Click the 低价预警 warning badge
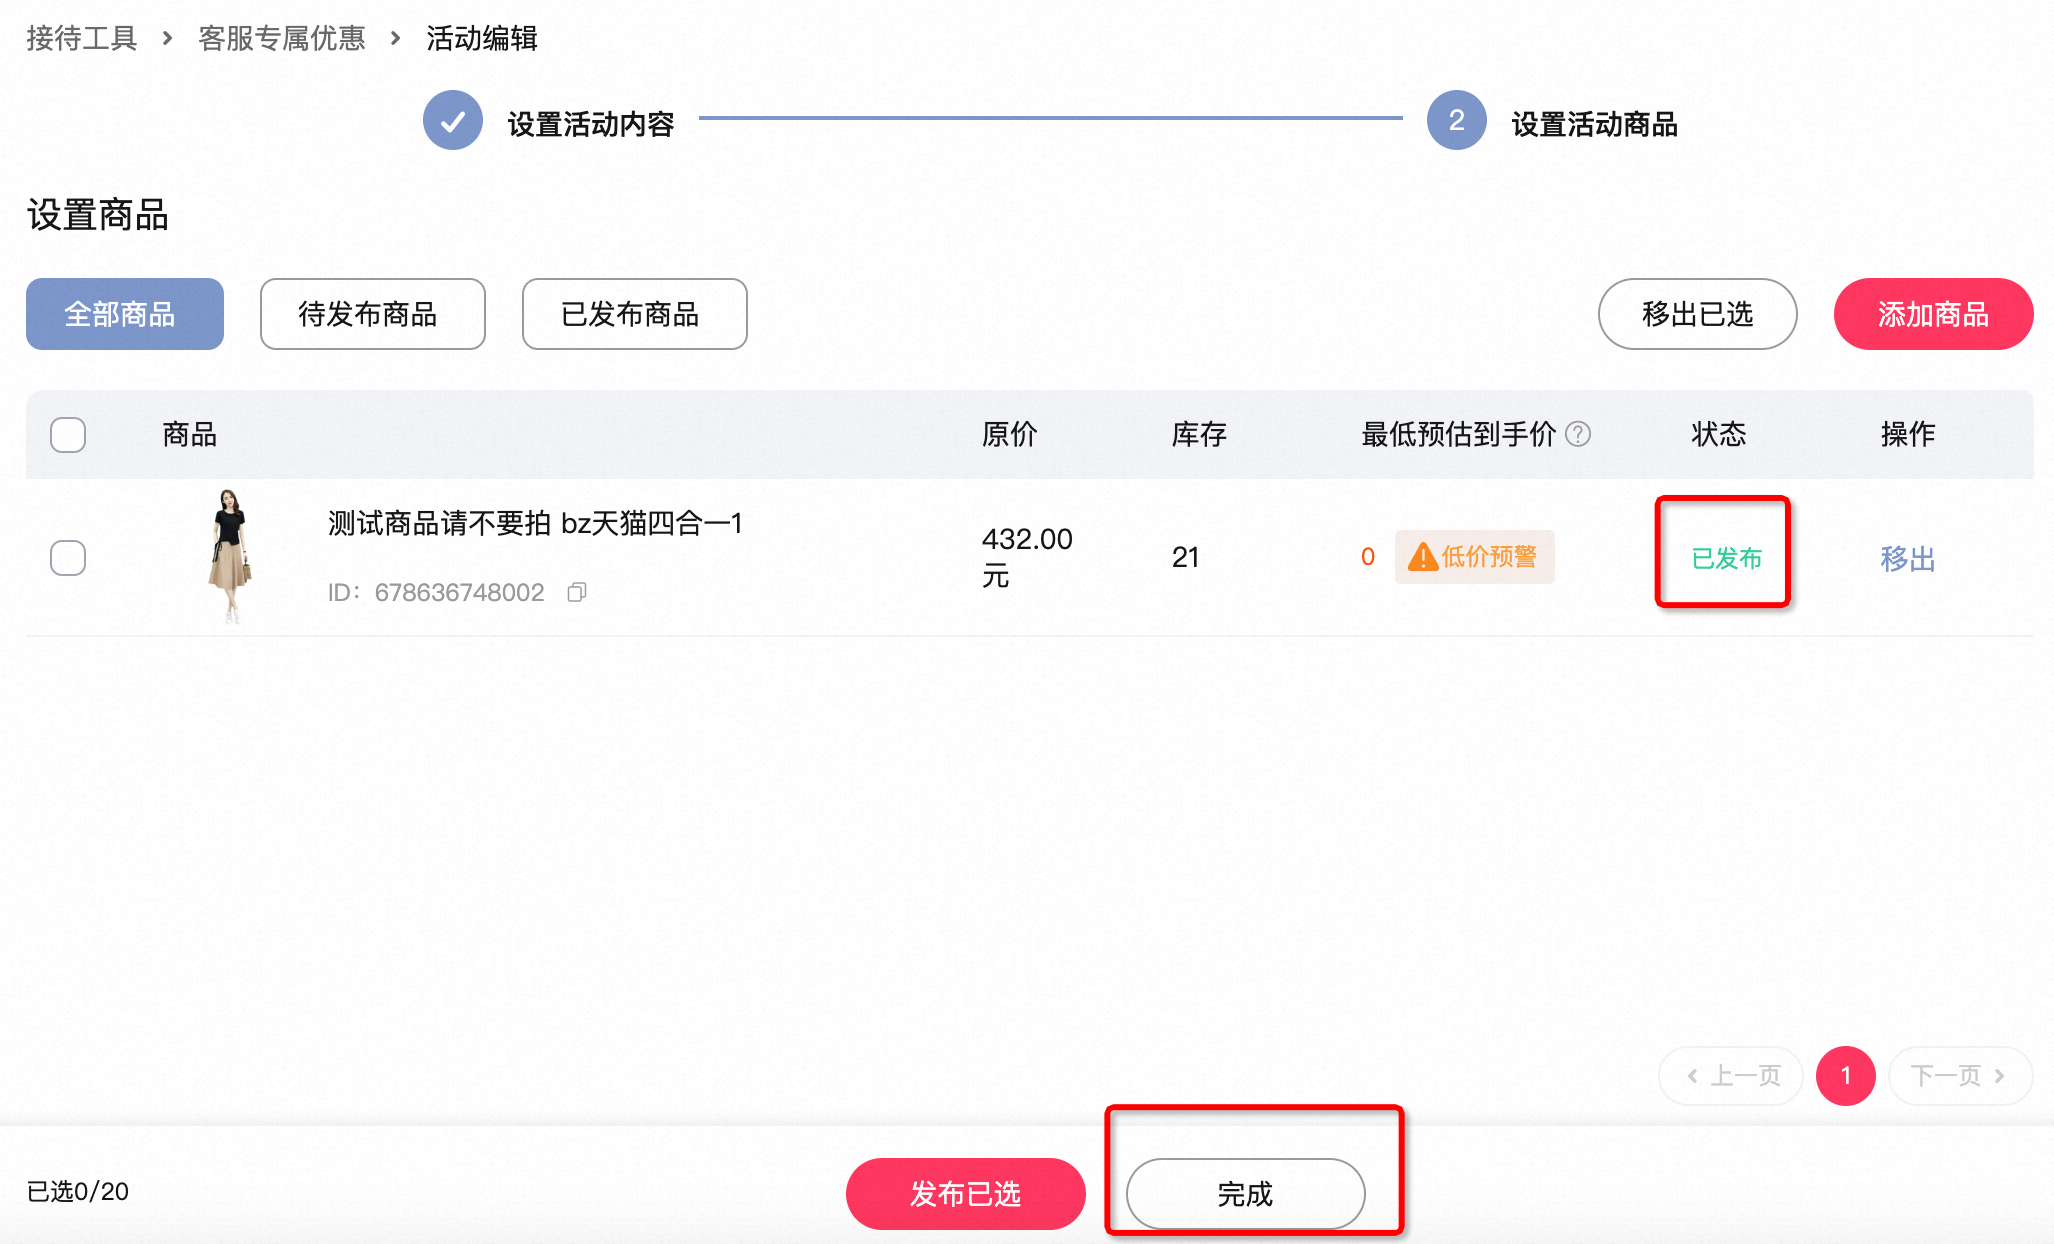 click(x=1474, y=557)
